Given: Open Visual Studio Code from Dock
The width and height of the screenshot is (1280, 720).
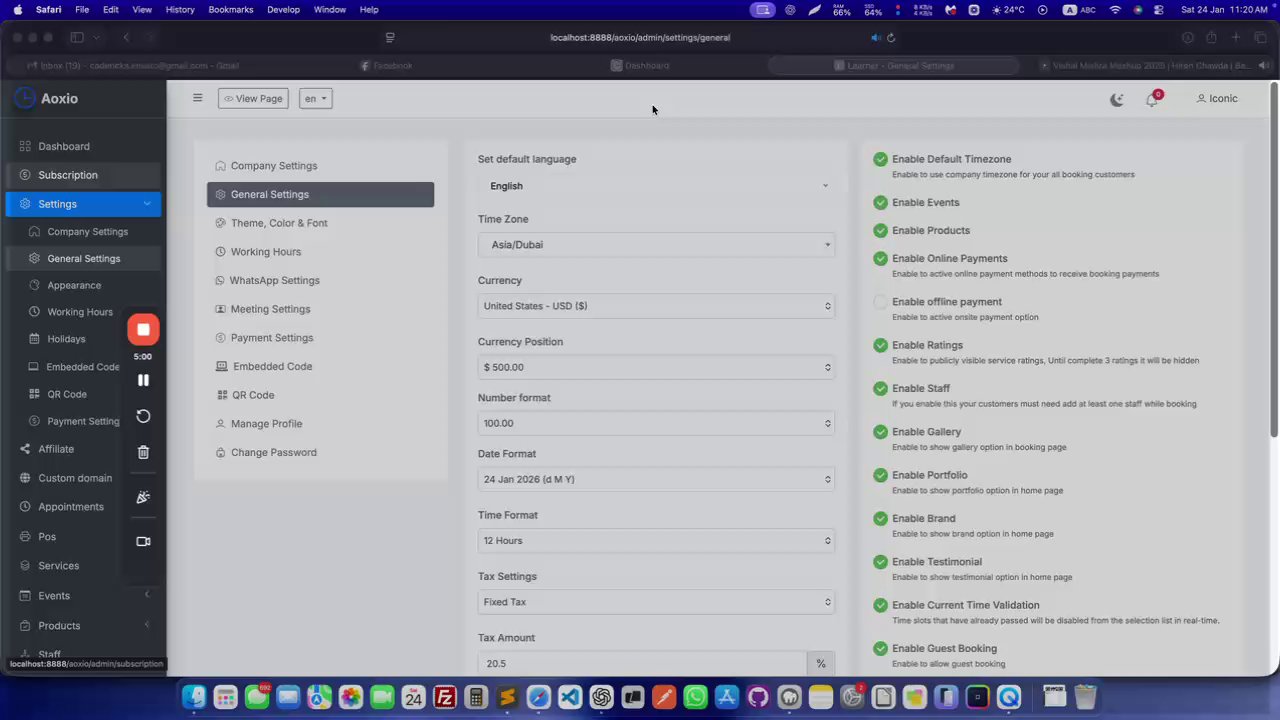Looking at the screenshot, I should (570, 697).
